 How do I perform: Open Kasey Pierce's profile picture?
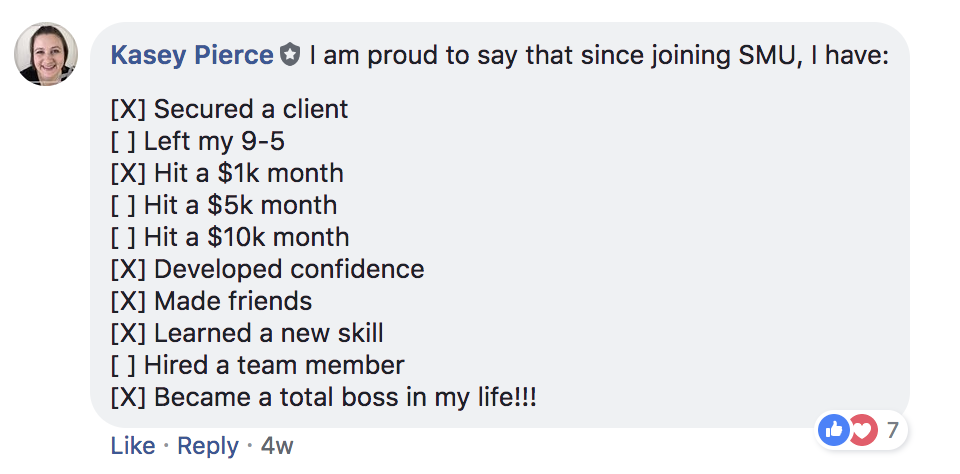[x=46, y=54]
